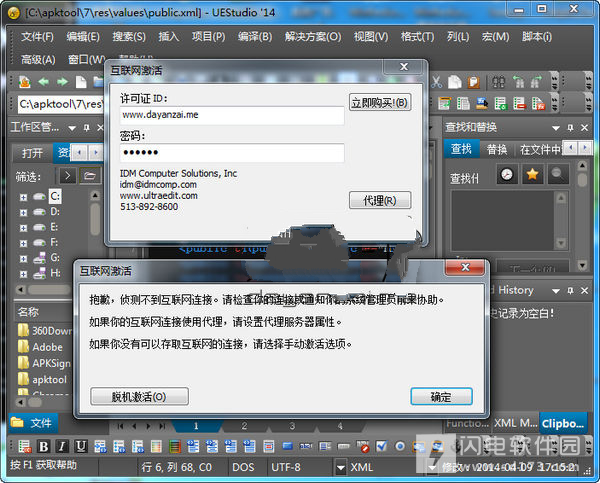The width and height of the screenshot is (600, 483).
Task: Select the apktool folder in the file list
Action: pyautogui.click(x=42, y=379)
